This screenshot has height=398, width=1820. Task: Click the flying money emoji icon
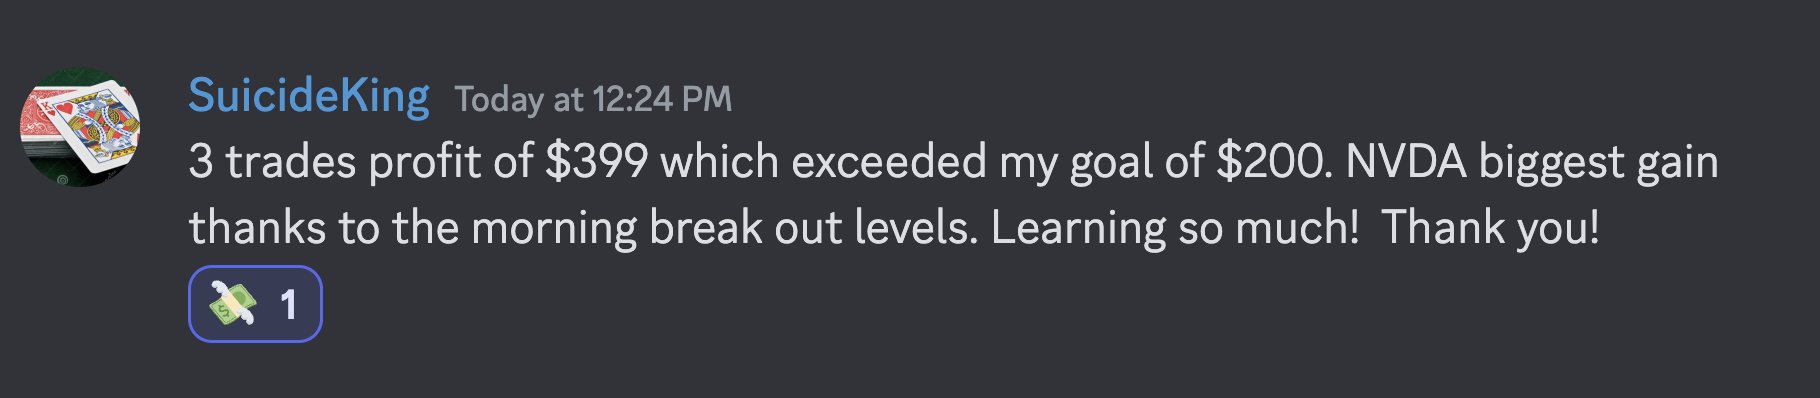coord(232,304)
